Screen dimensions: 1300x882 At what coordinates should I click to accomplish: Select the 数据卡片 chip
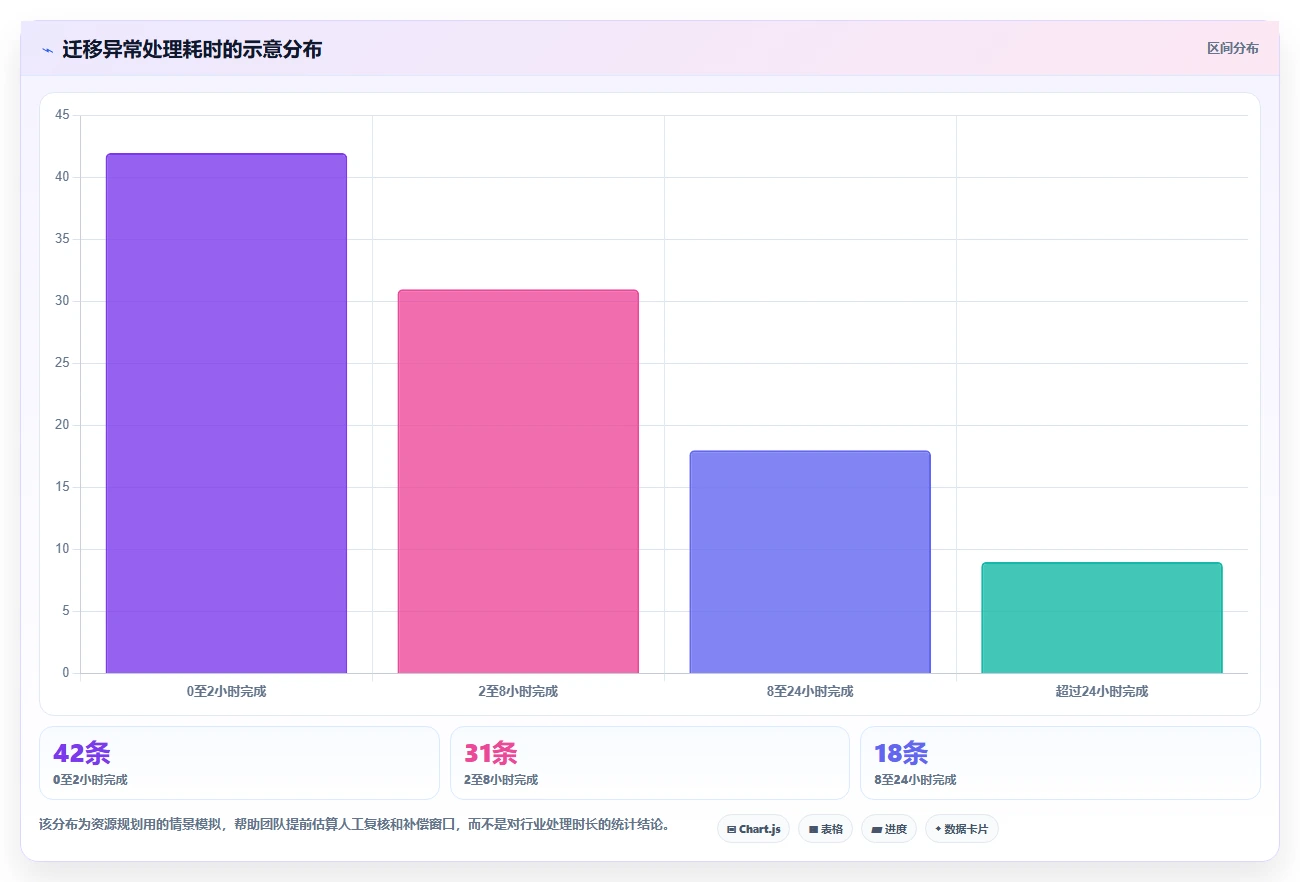point(961,829)
